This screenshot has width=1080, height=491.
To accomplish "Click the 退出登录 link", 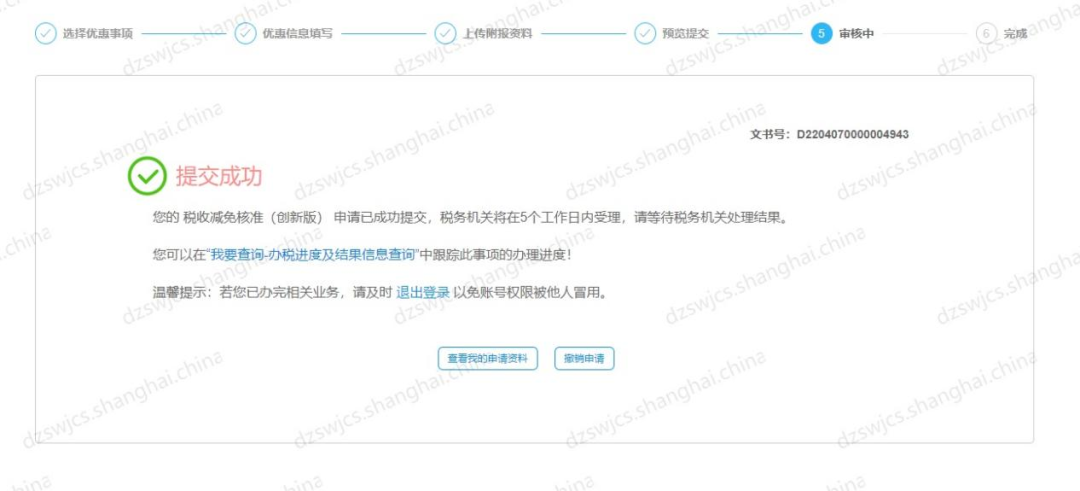I will click(423, 293).
